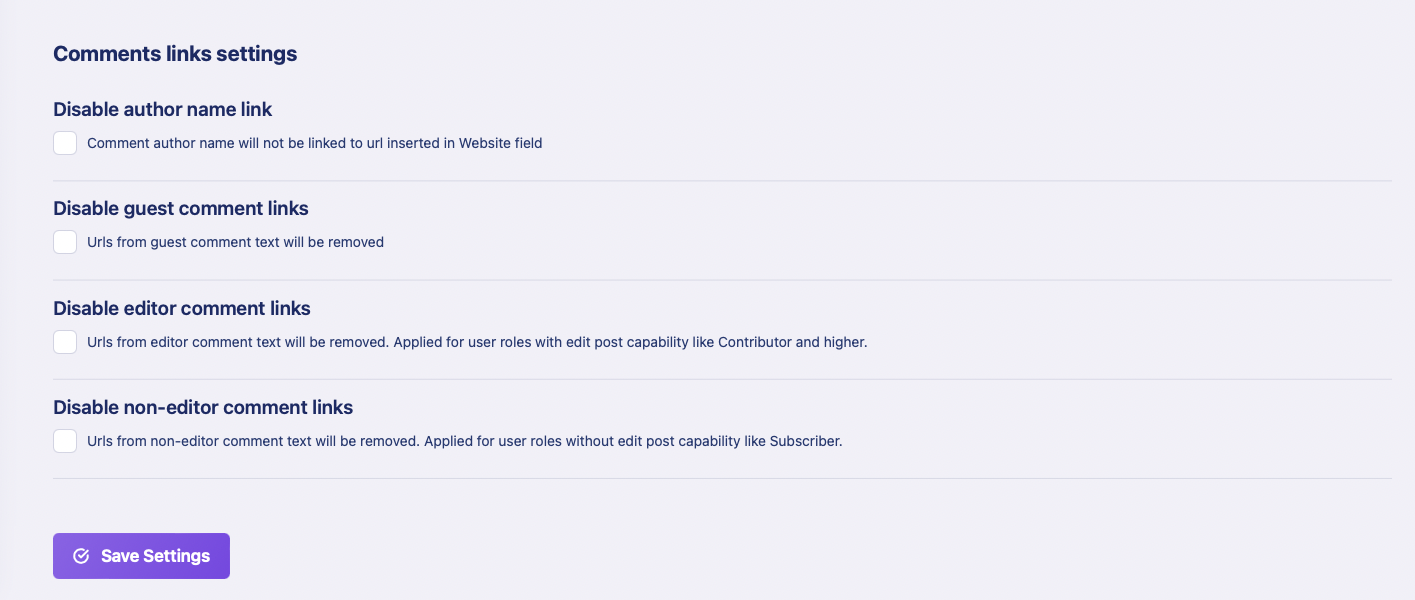The height and width of the screenshot is (600, 1415).
Task: Click the label starting 'Comment author name will not'
Action: [x=315, y=143]
